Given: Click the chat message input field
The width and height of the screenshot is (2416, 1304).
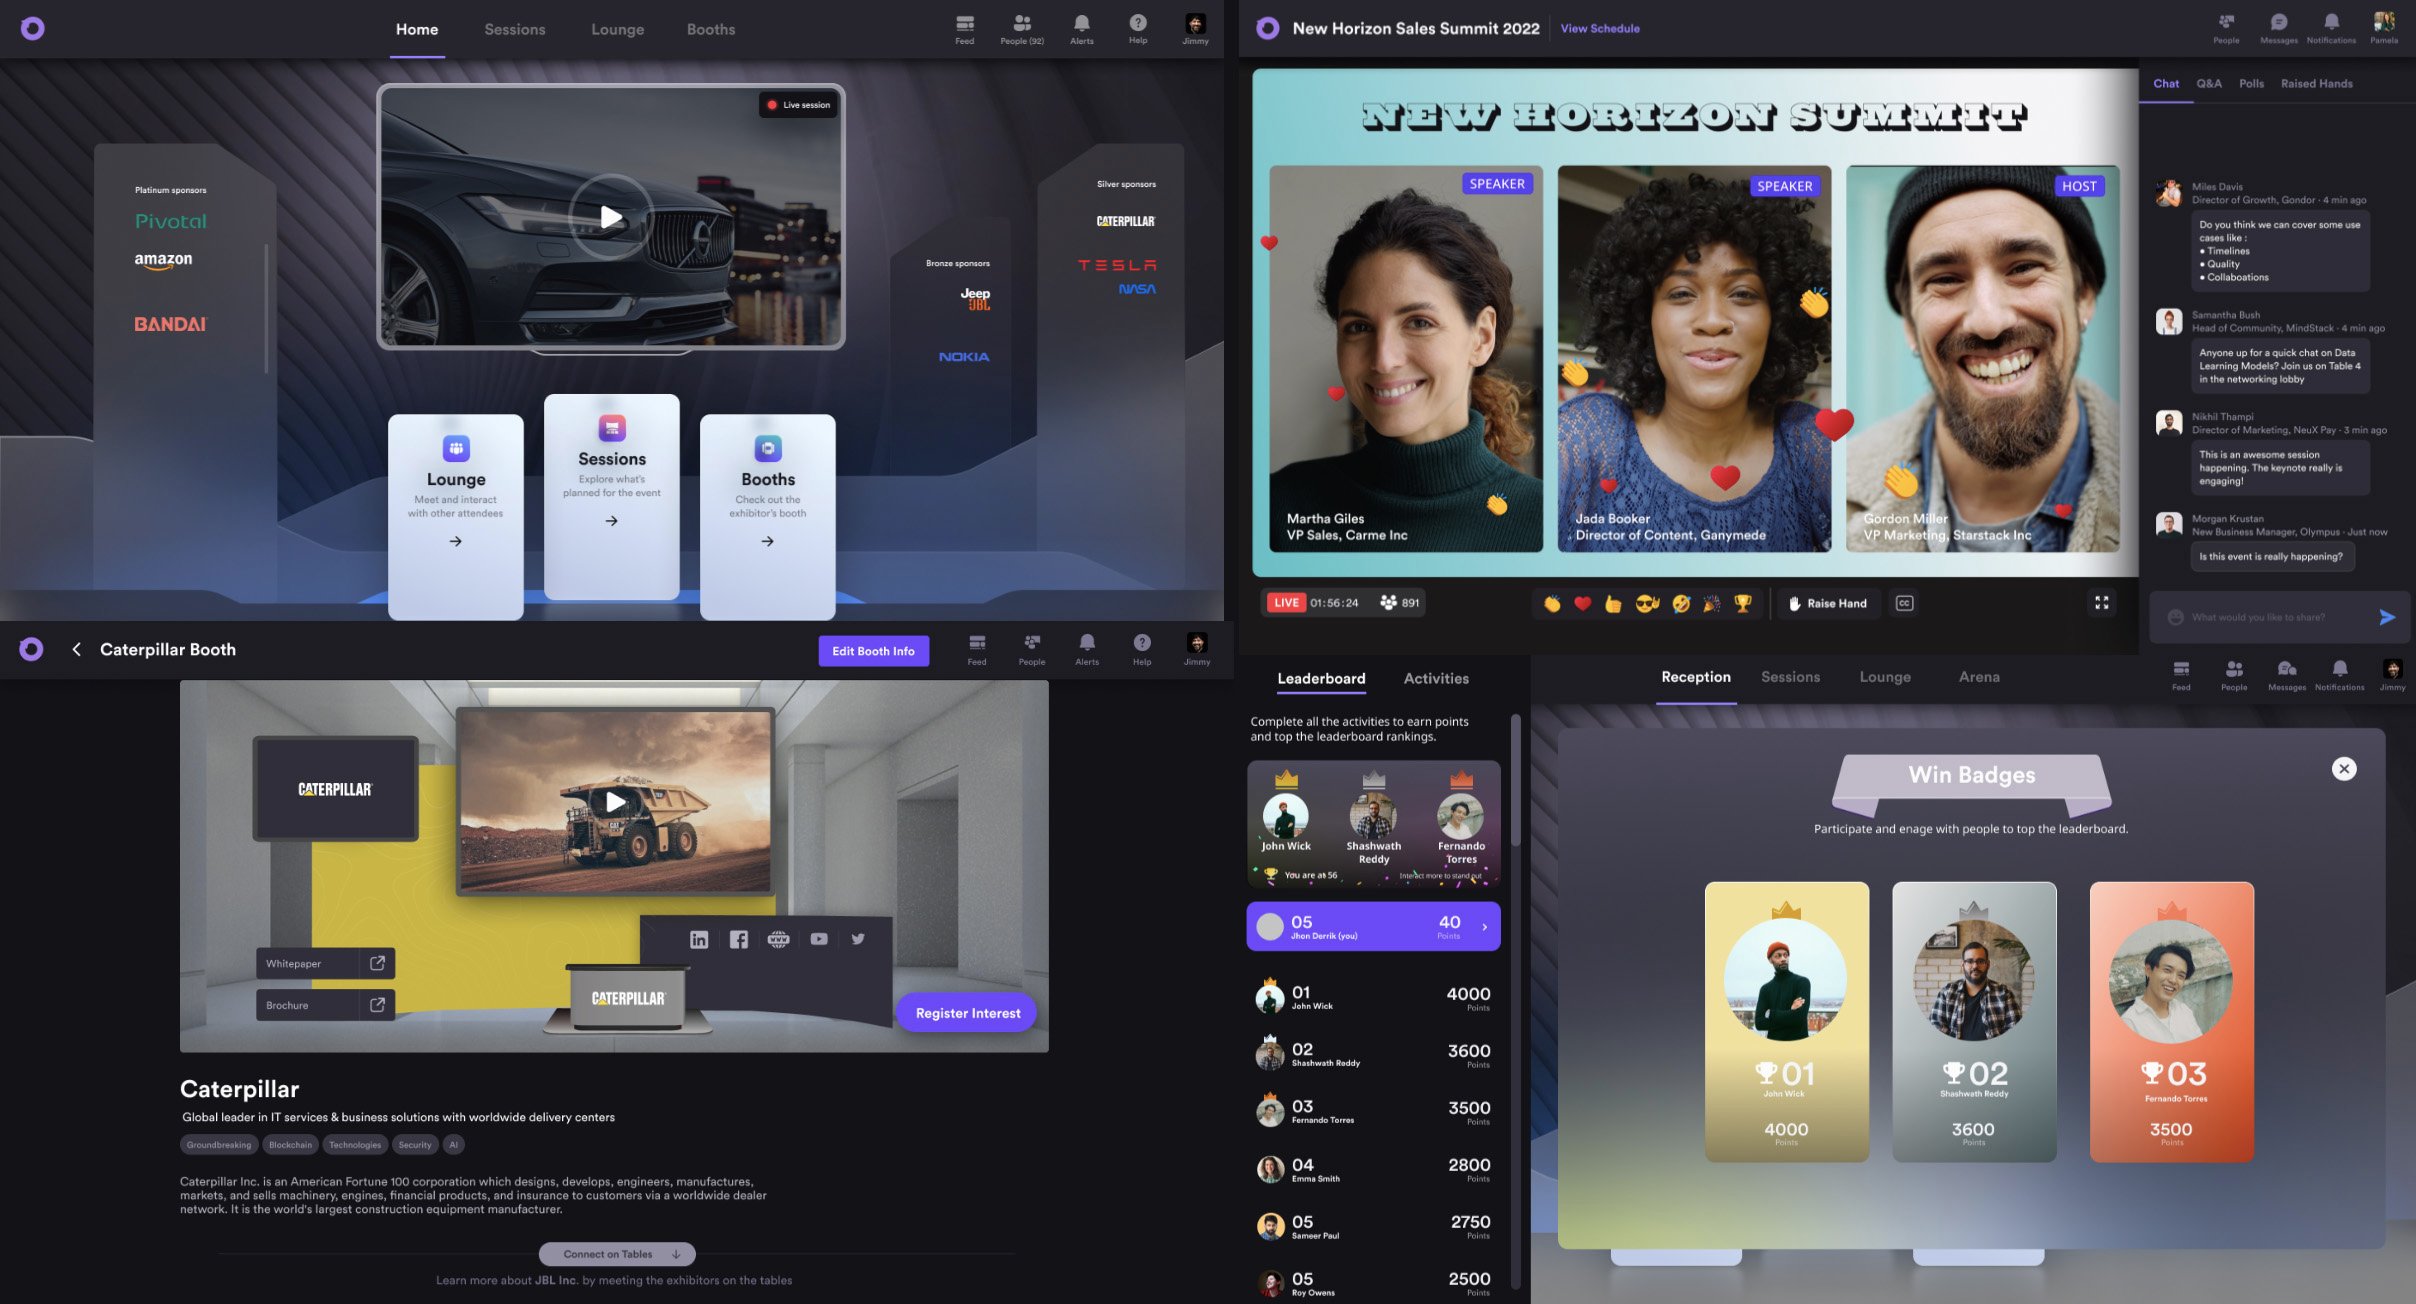Looking at the screenshot, I should click(x=2280, y=617).
